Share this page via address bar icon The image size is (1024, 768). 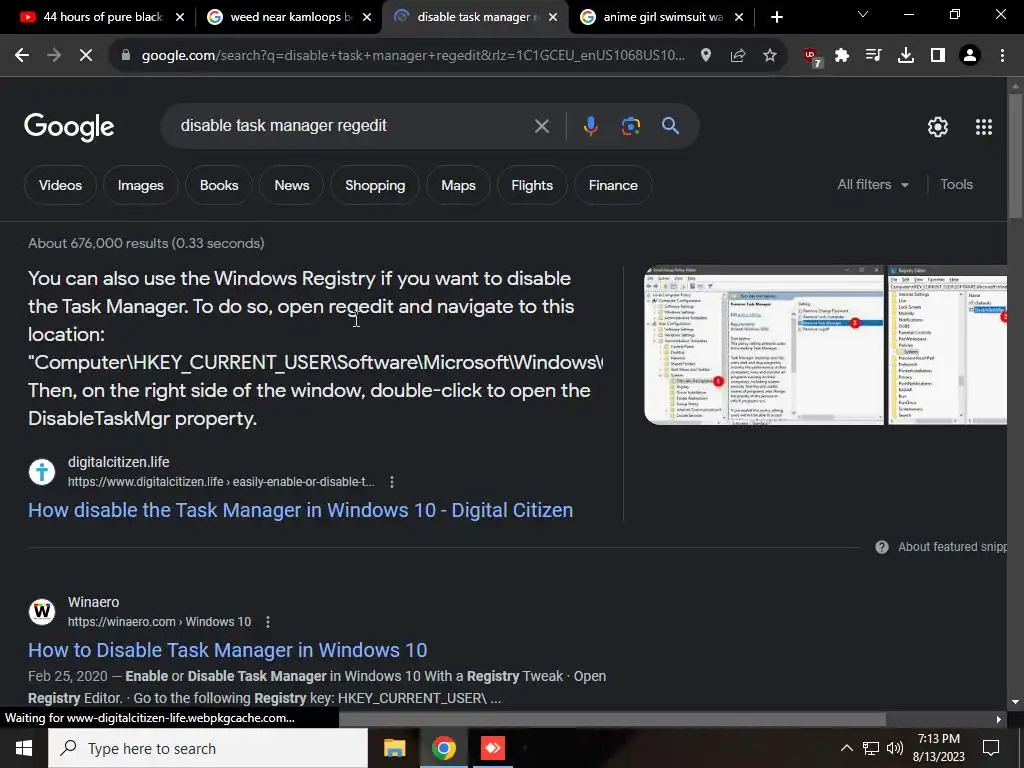738,56
